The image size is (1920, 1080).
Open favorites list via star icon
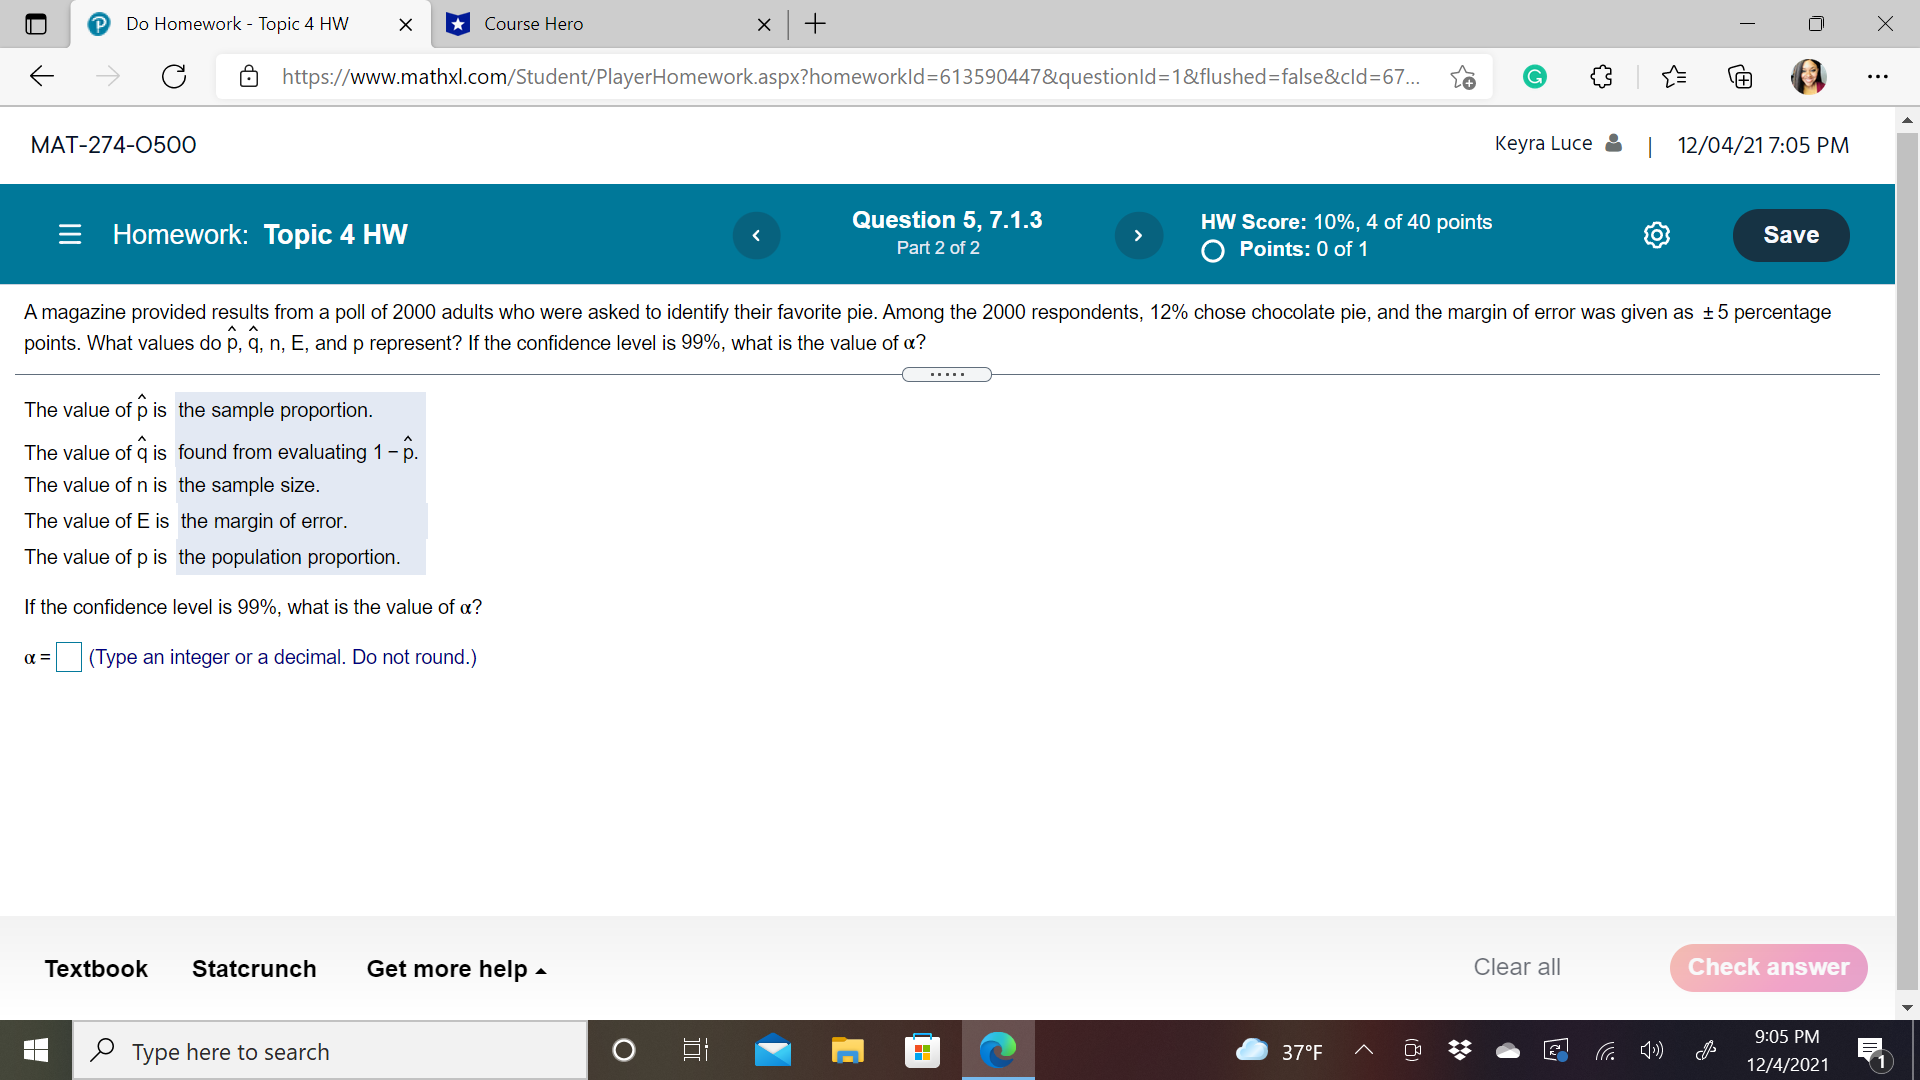tap(1675, 76)
